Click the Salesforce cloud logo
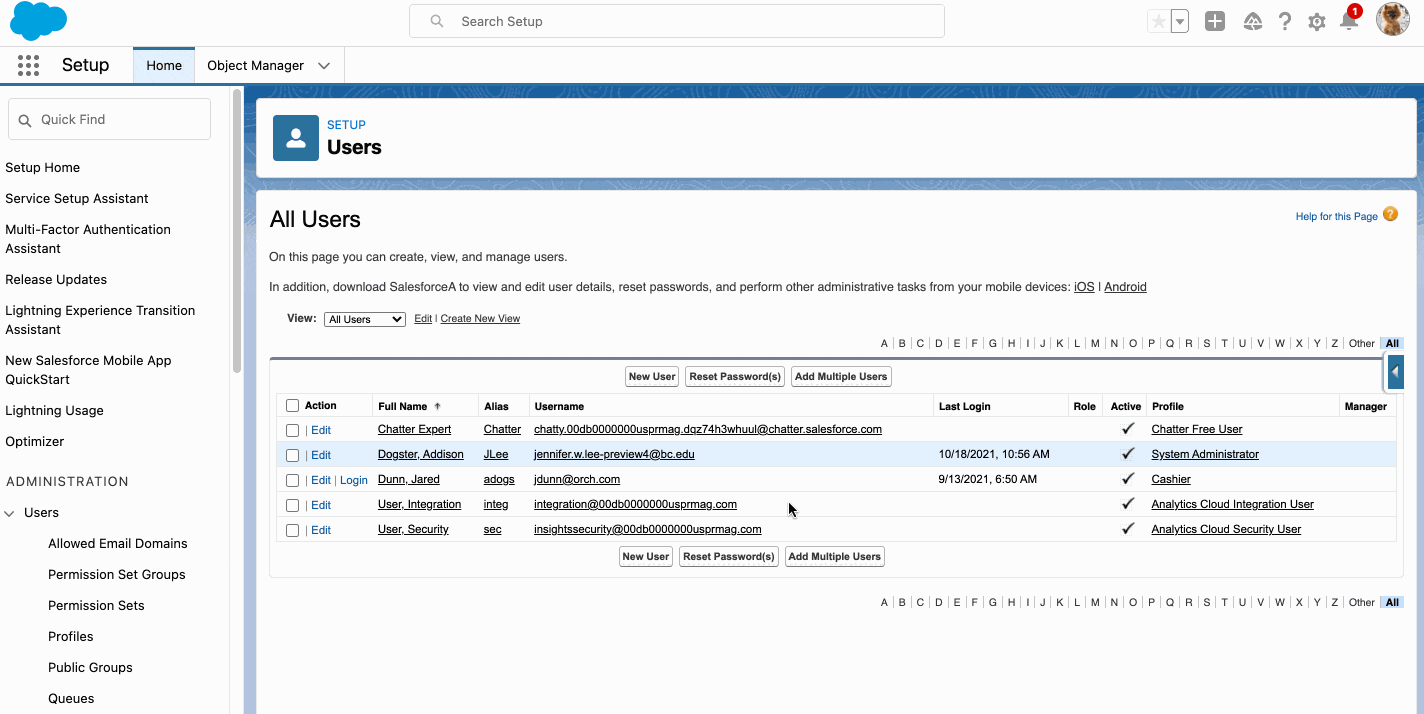This screenshot has height=714, width=1424. point(38,21)
